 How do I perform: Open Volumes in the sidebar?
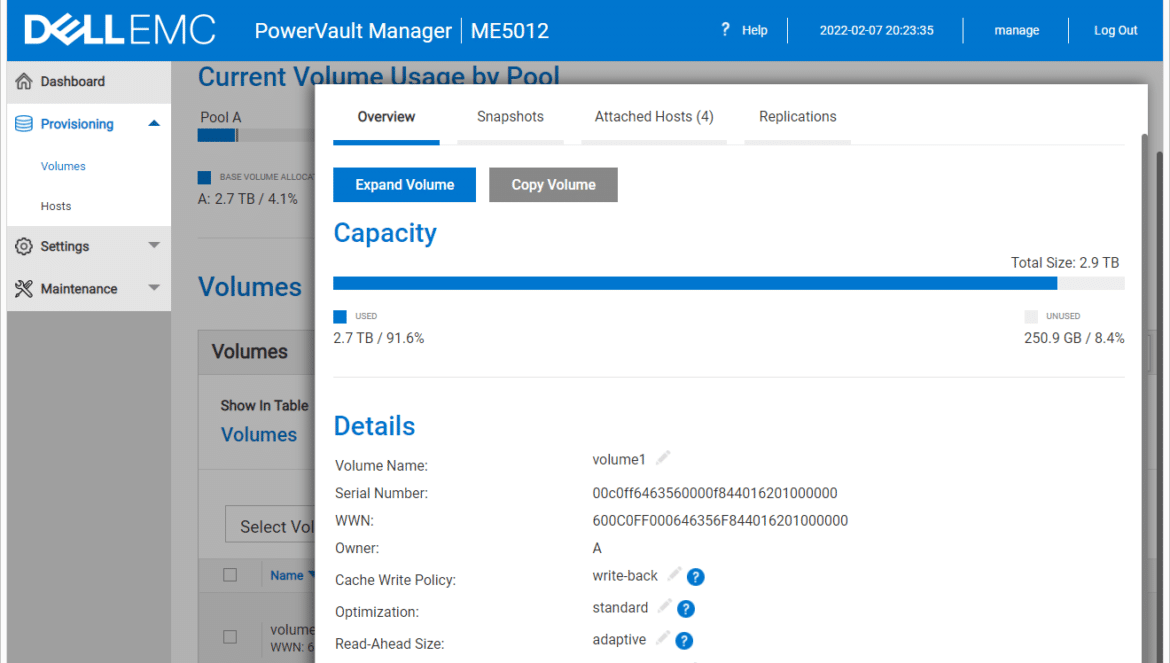pos(63,166)
